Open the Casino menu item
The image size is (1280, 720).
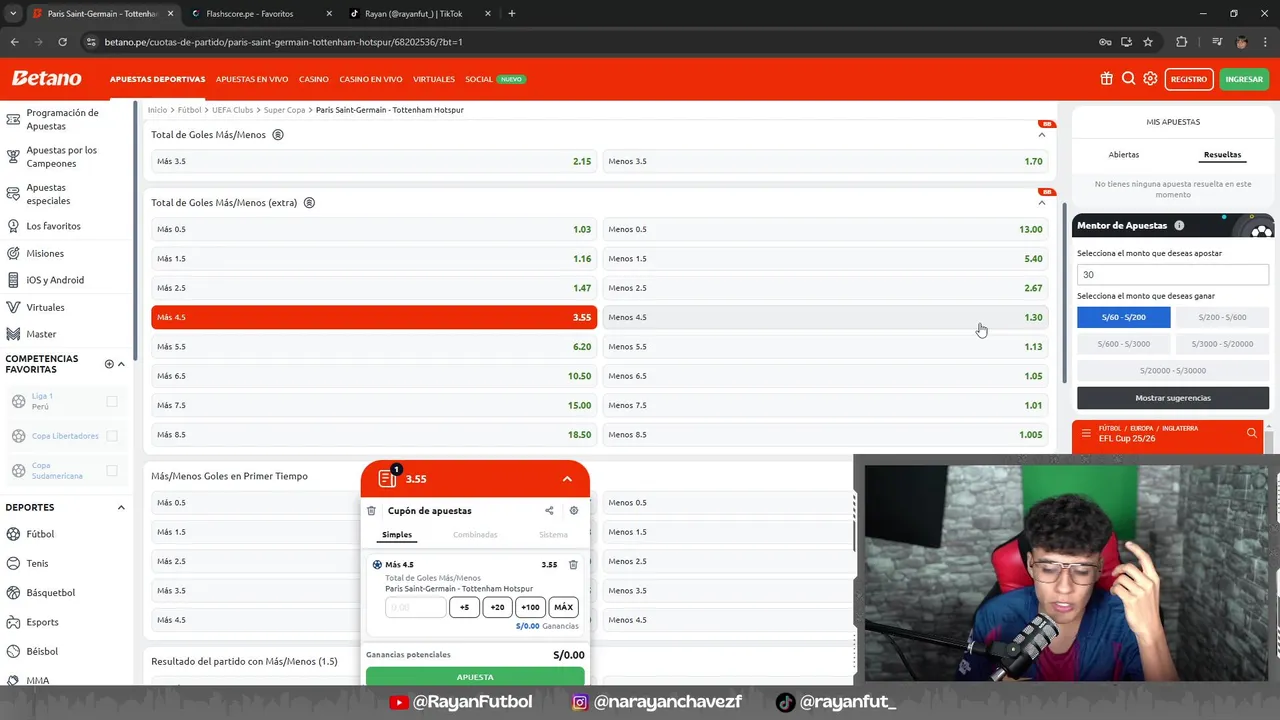[314, 79]
